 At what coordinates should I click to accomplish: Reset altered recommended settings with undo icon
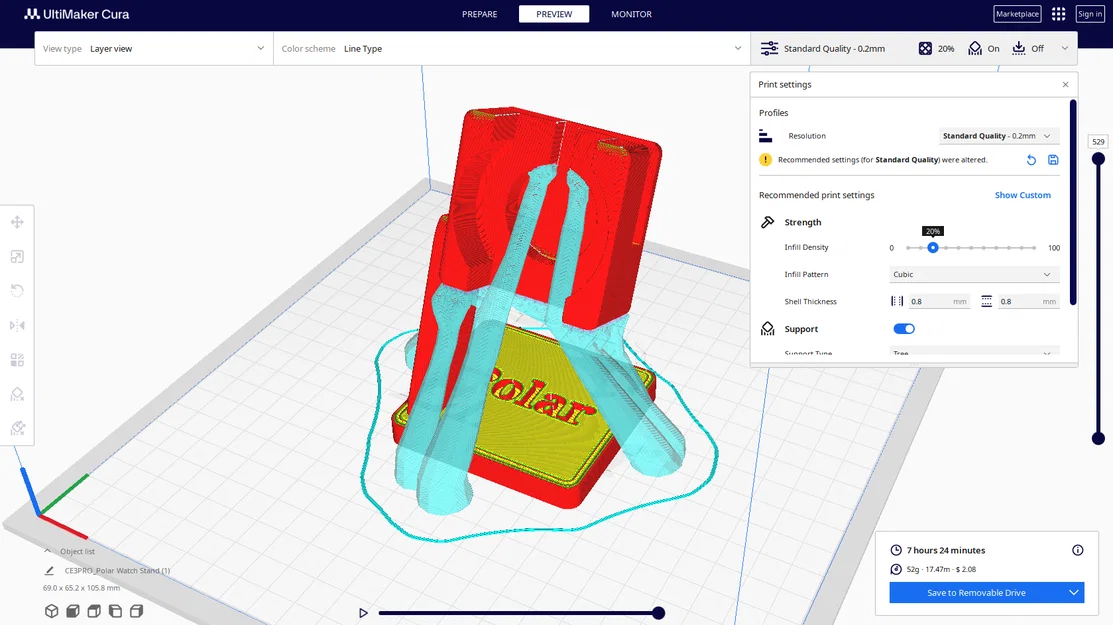point(1031,160)
